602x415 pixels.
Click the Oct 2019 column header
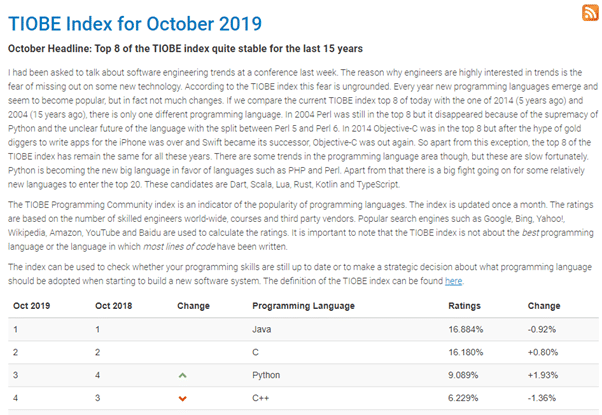click(31, 306)
